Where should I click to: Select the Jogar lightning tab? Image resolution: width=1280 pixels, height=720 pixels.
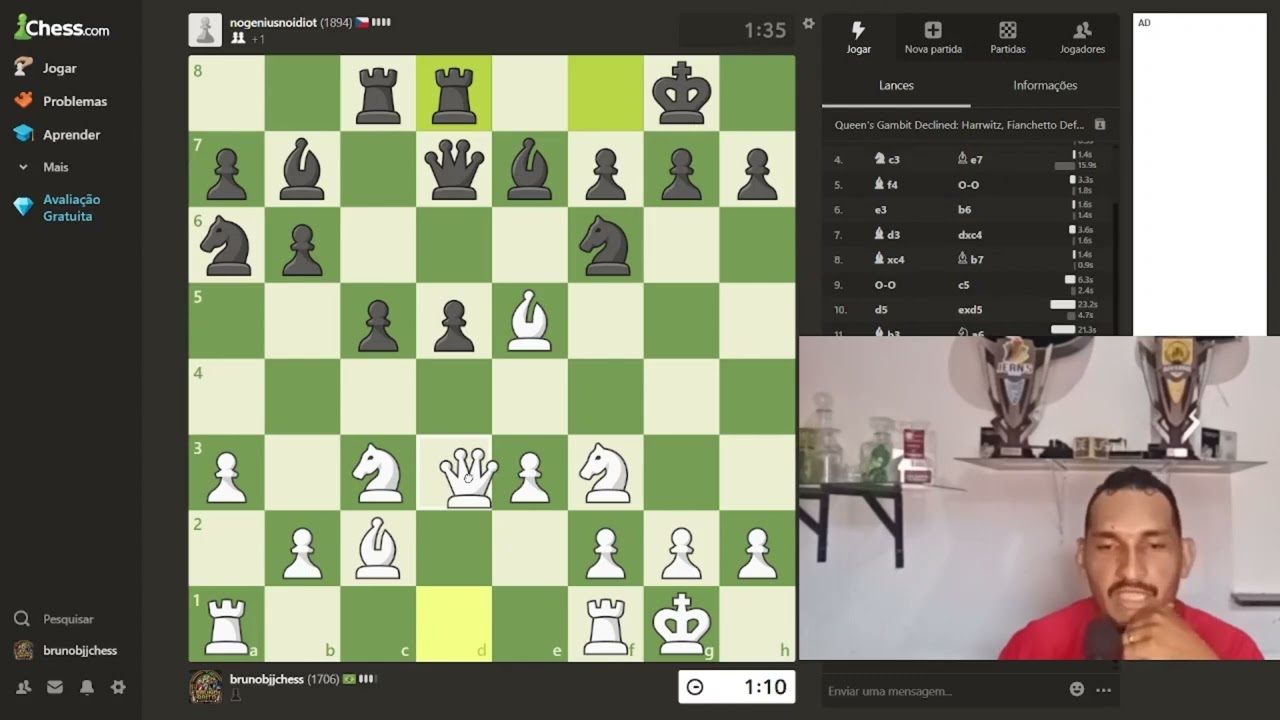858,38
